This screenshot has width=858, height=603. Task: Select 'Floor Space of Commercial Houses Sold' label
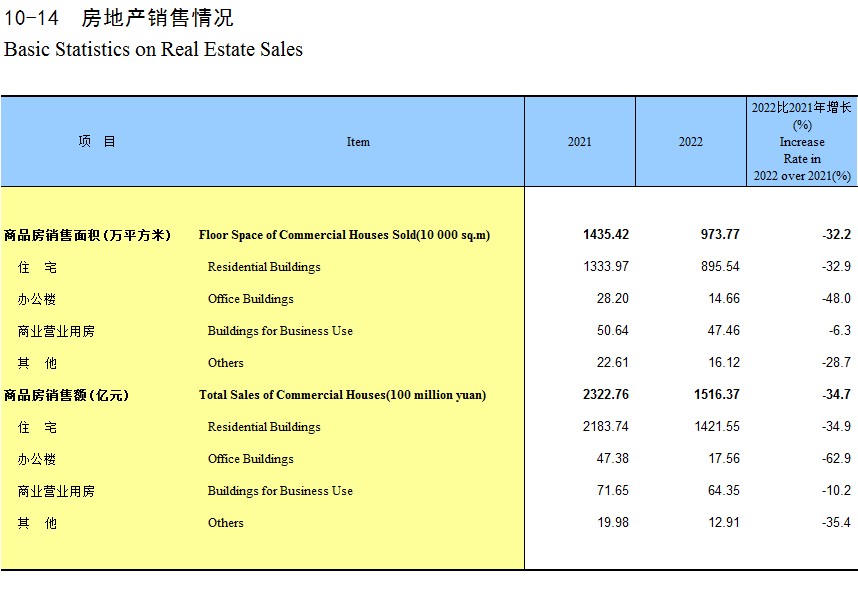(x=344, y=235)
